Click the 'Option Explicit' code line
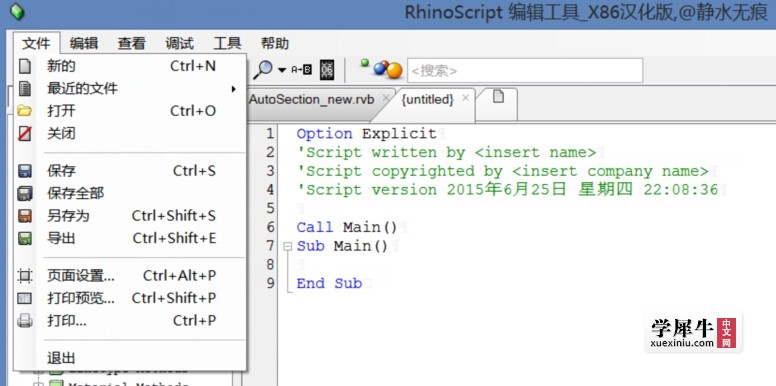 [x=367, y=134]
